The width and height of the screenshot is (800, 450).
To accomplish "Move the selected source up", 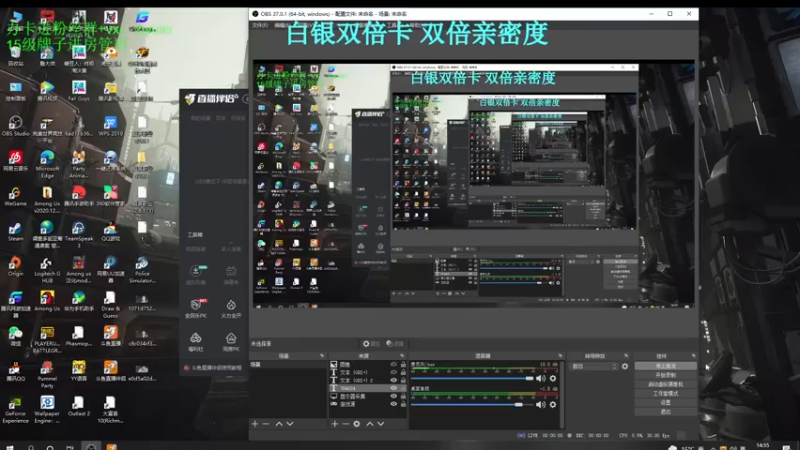I will (x=370, y=424).
